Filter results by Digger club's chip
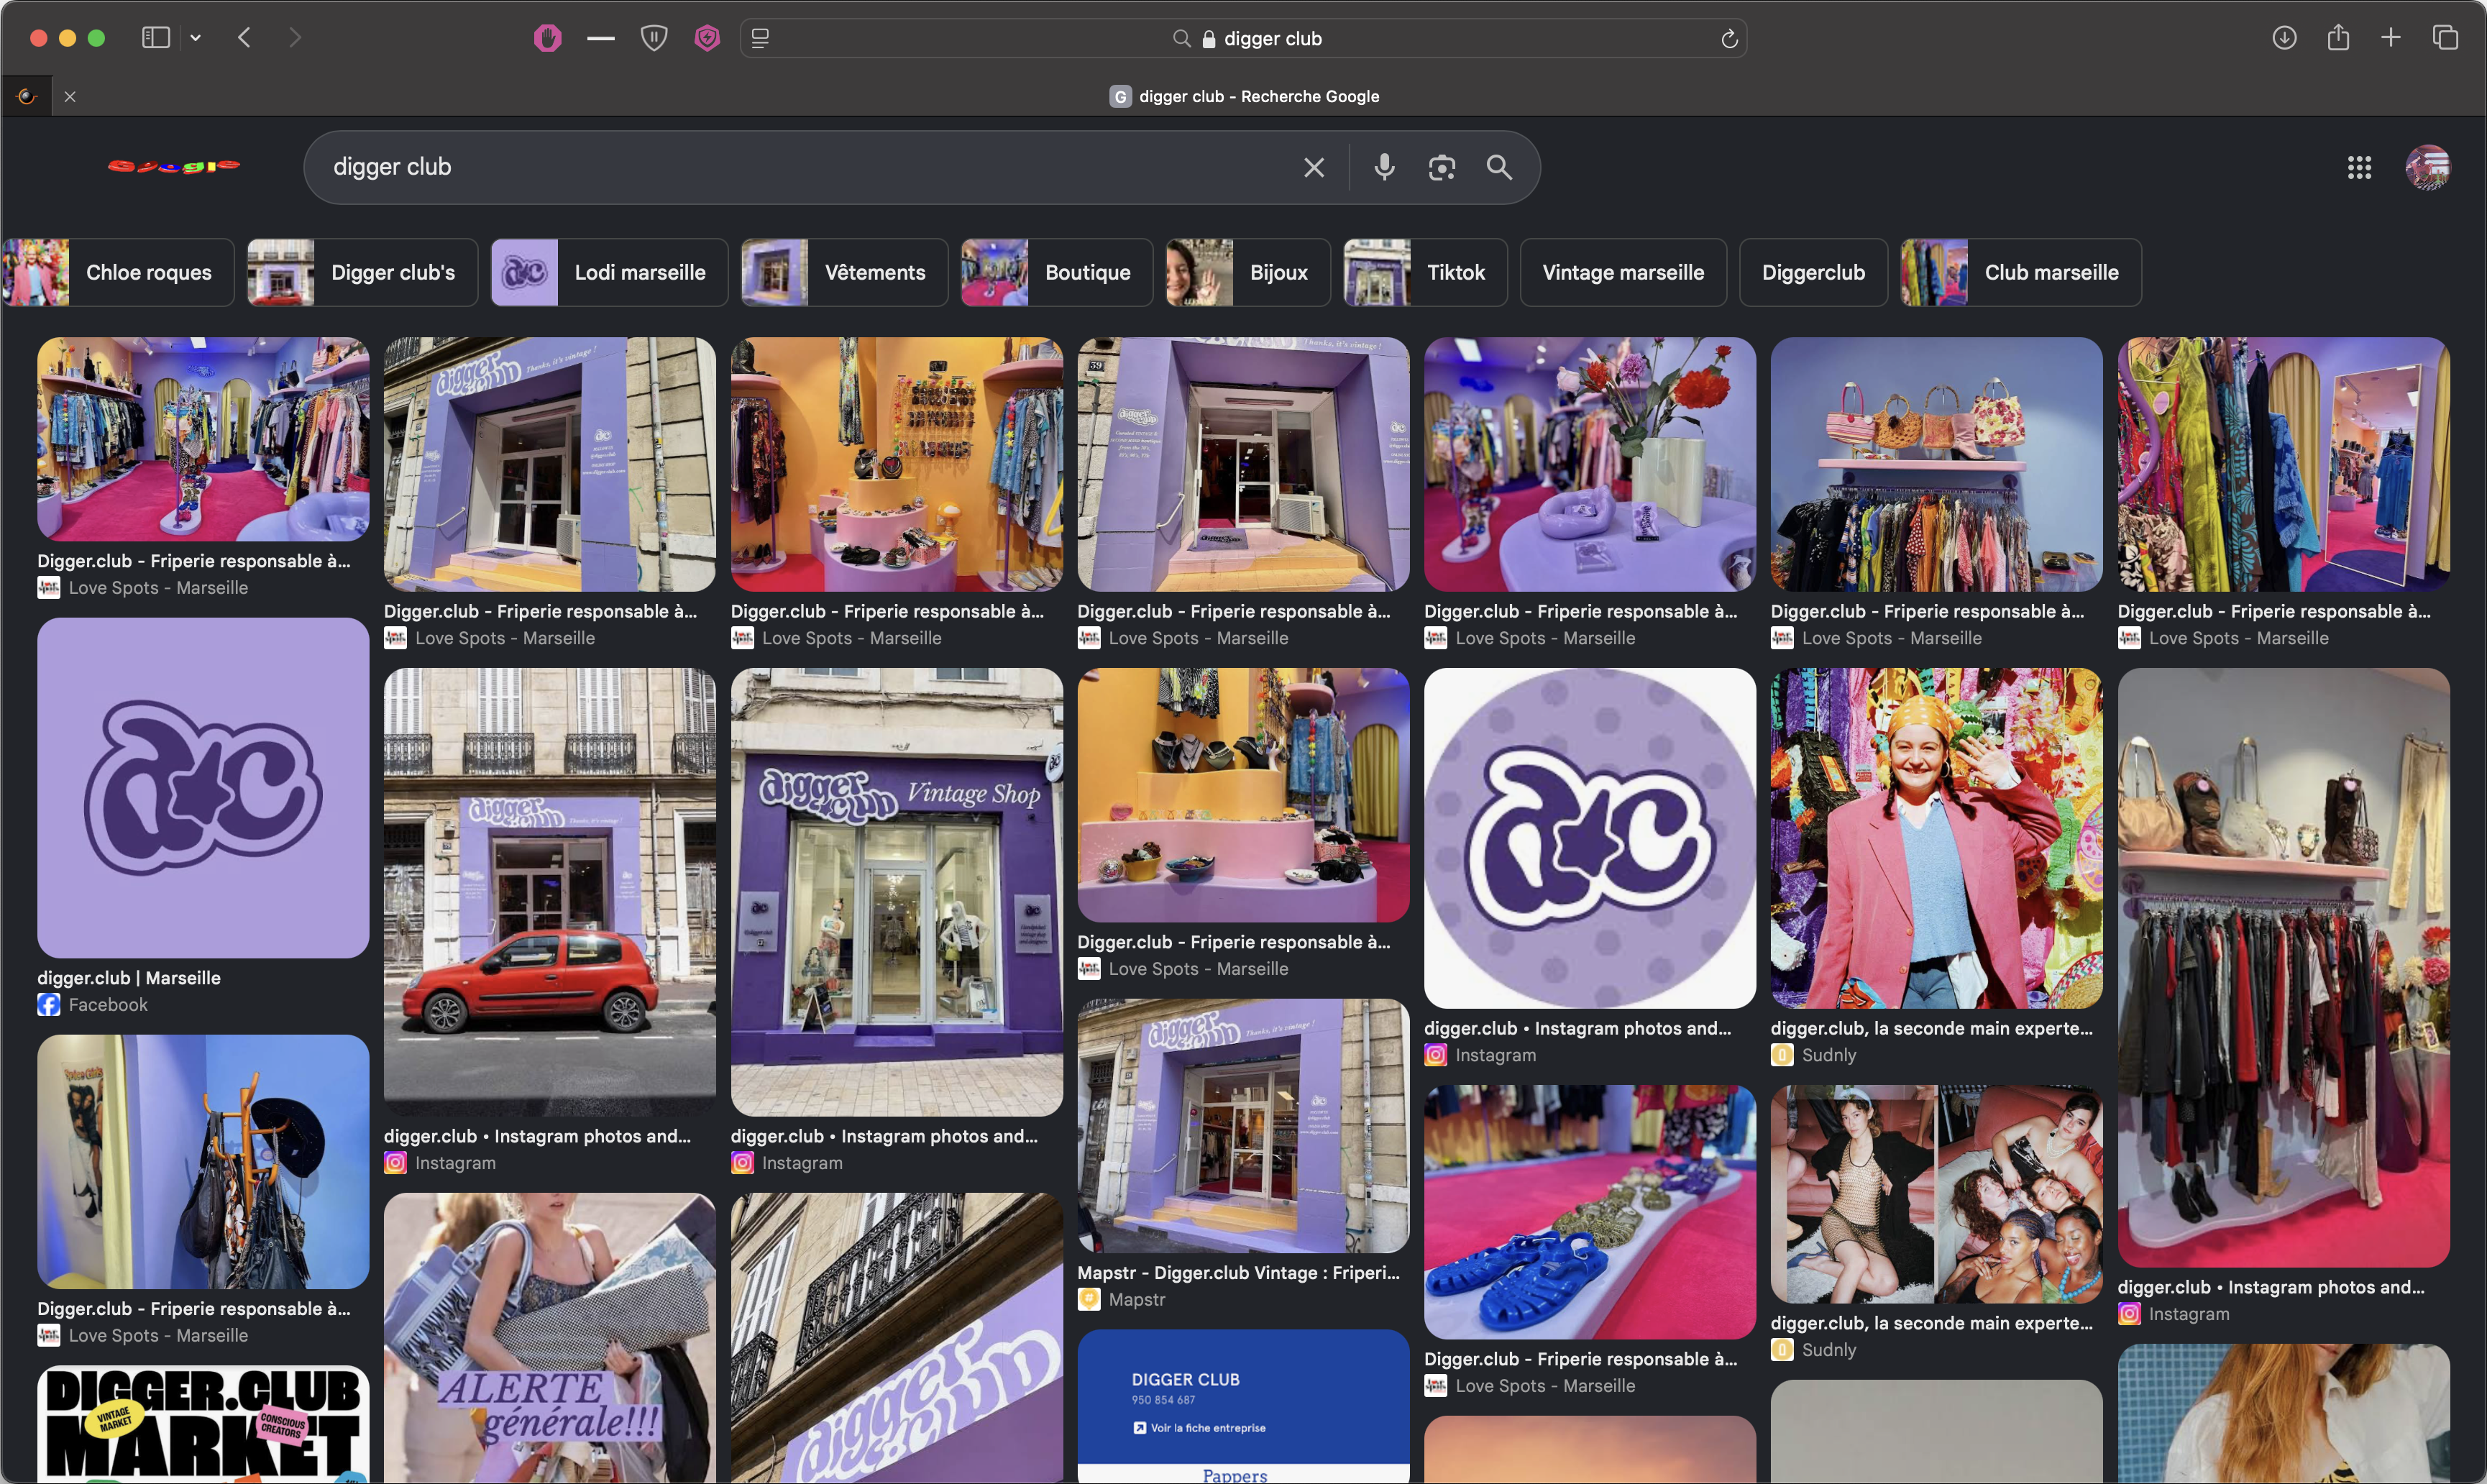Viewport: 2487px width, 1484px height. click(x=362, y=272)
